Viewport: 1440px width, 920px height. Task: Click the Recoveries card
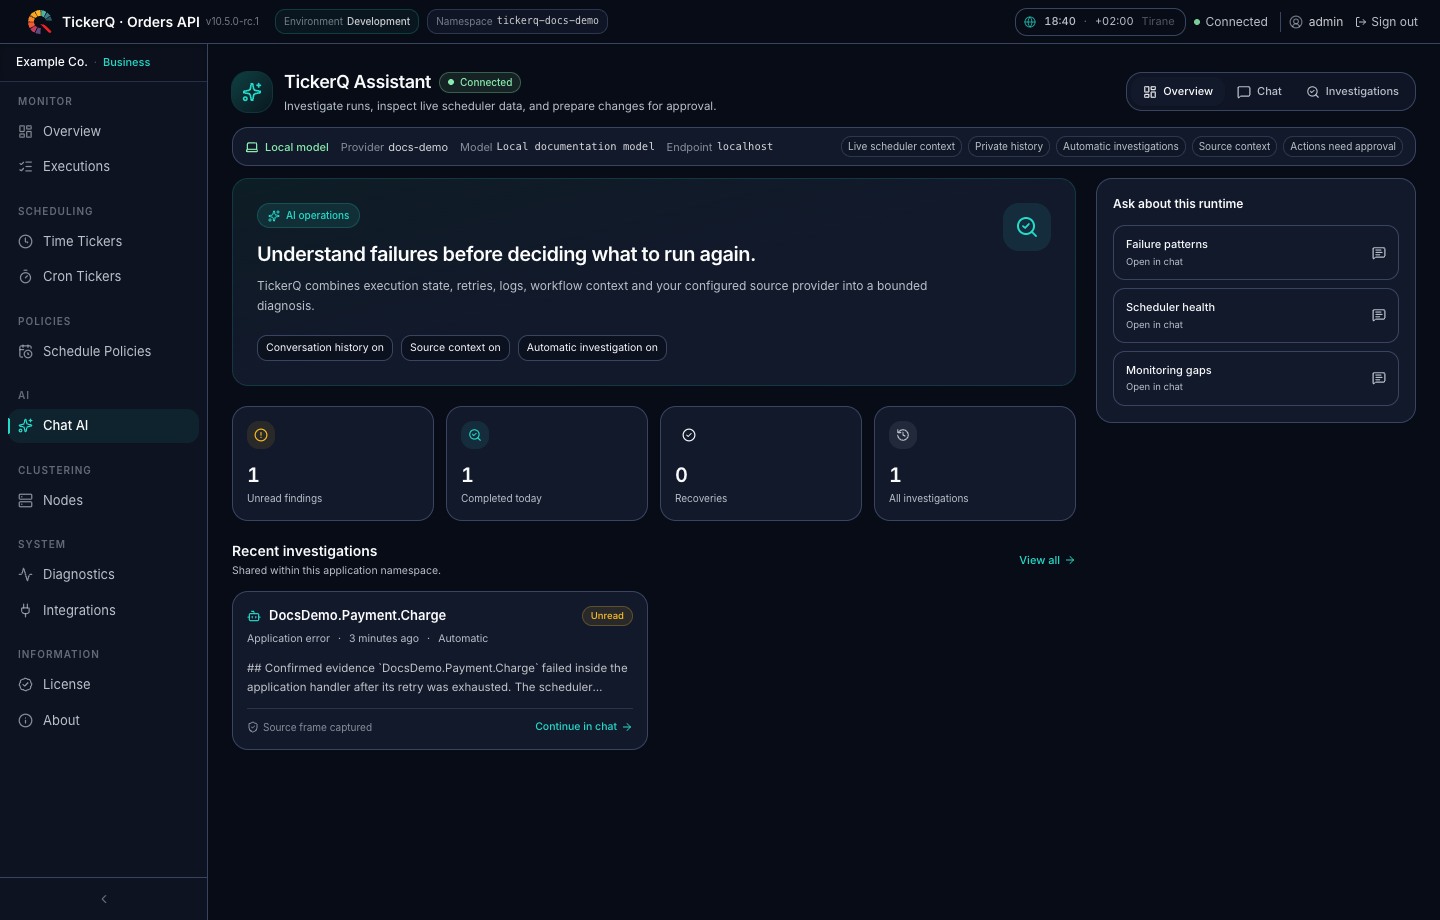click(x=761, y=463)
